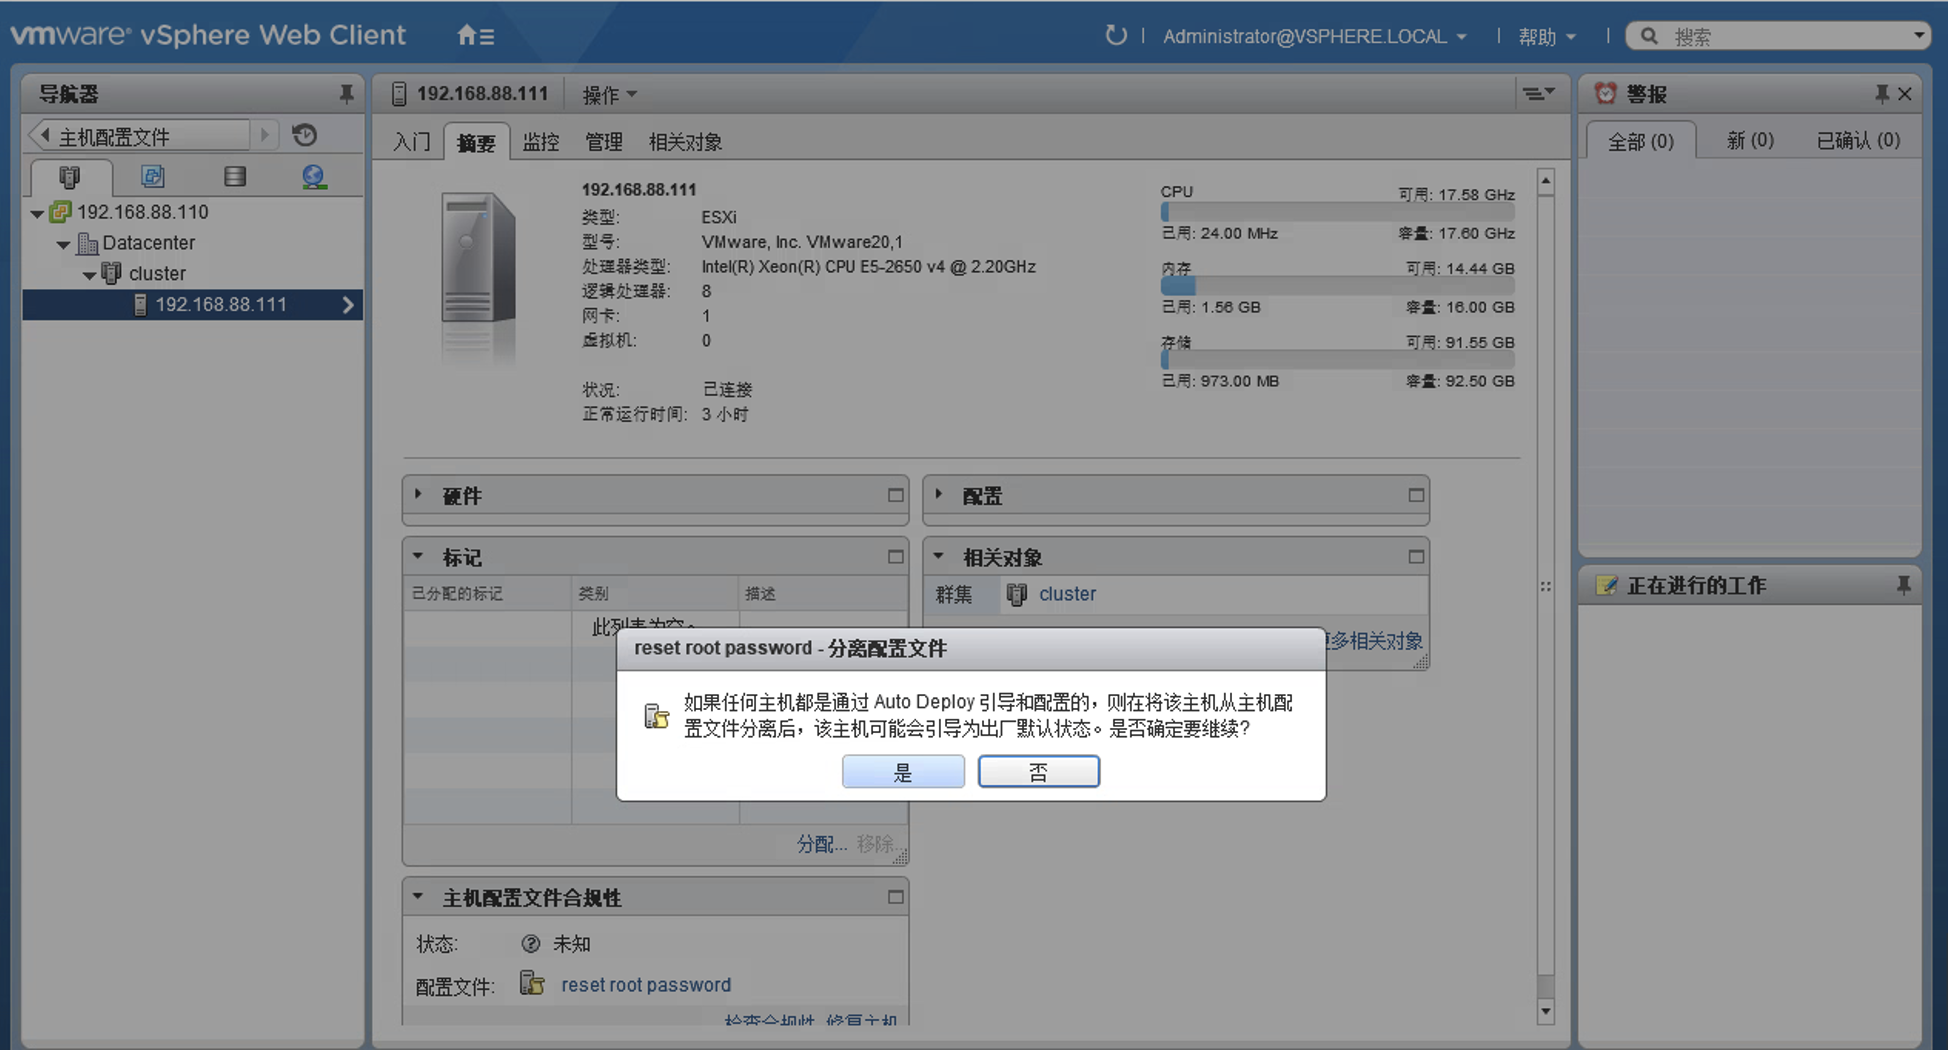Maximize the 配置 panel
Screen dimensions: 1948x1050
1415,495
